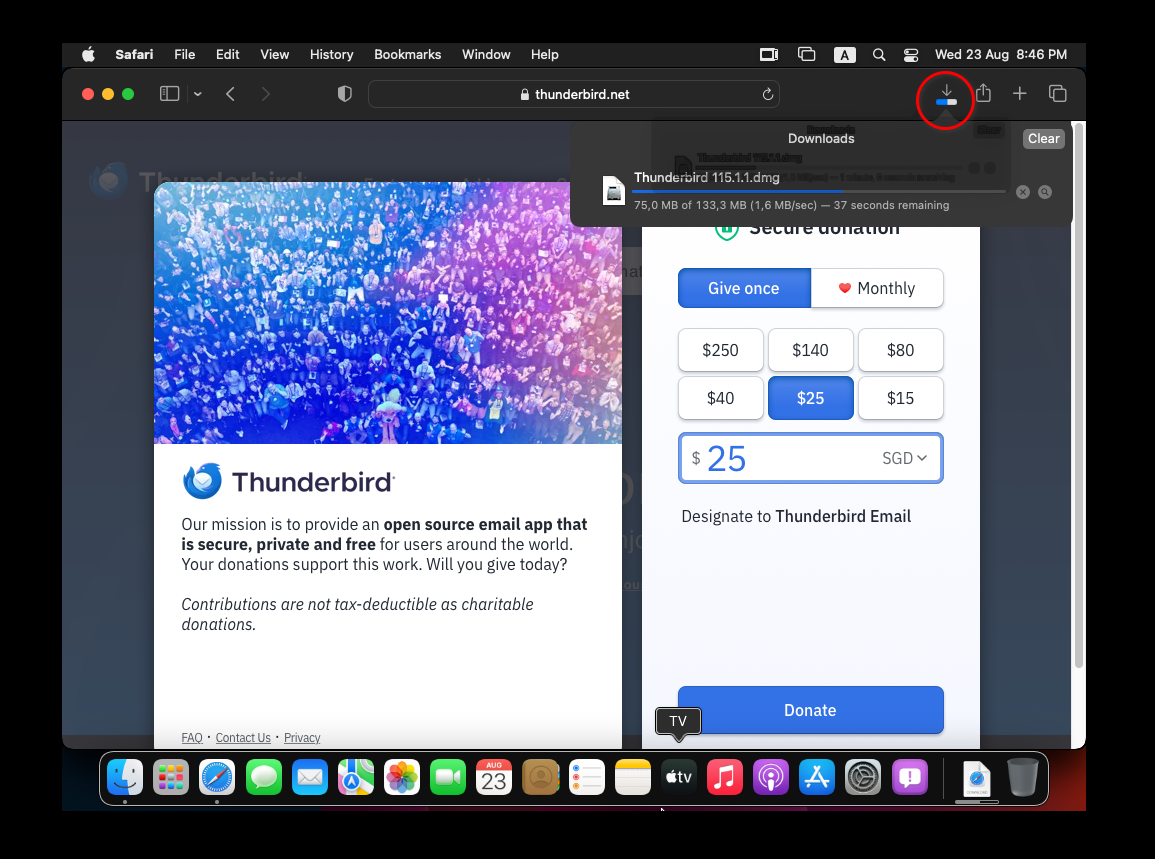Open Photos from the Dock
Screen dimensions: 1155x859
pos(402,777)
